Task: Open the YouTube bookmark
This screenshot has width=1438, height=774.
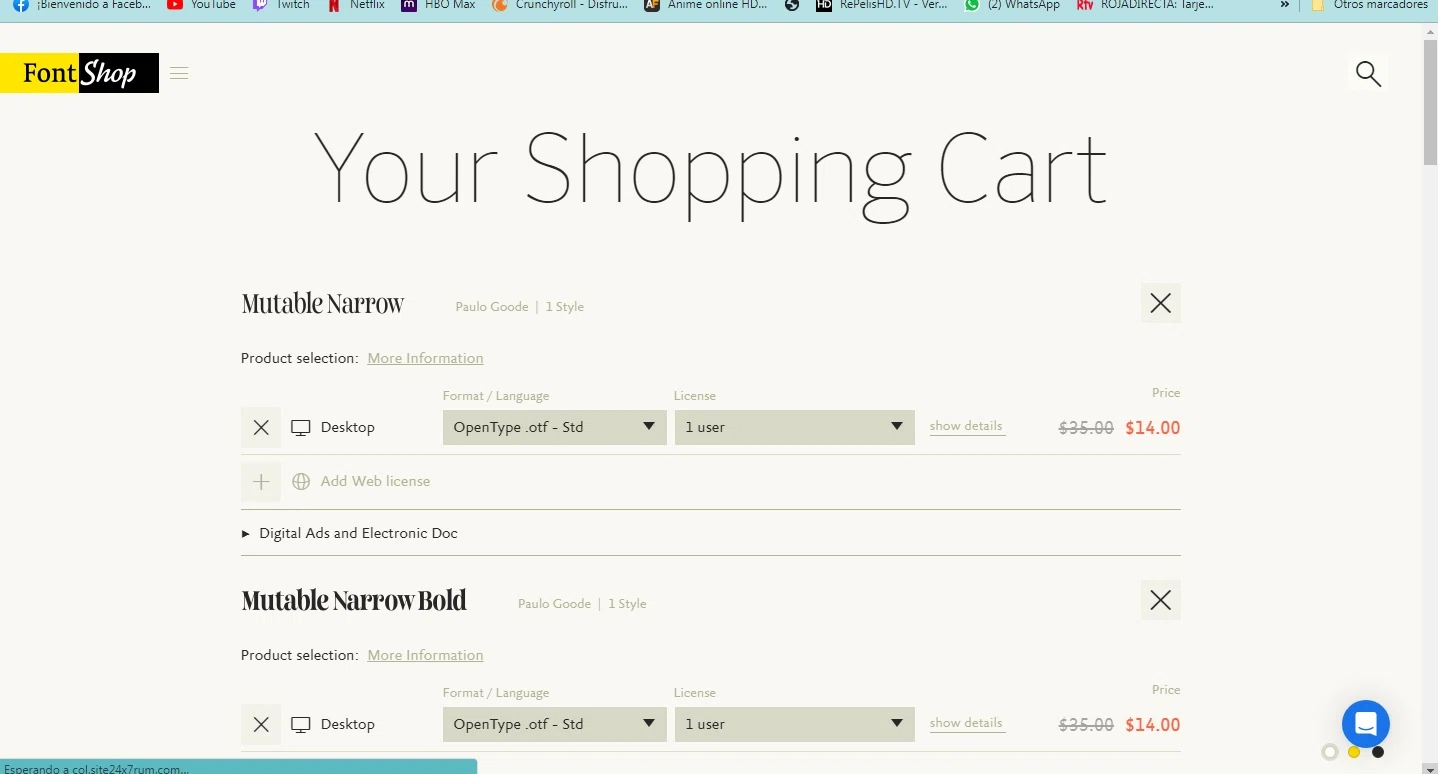Action: 202,5
